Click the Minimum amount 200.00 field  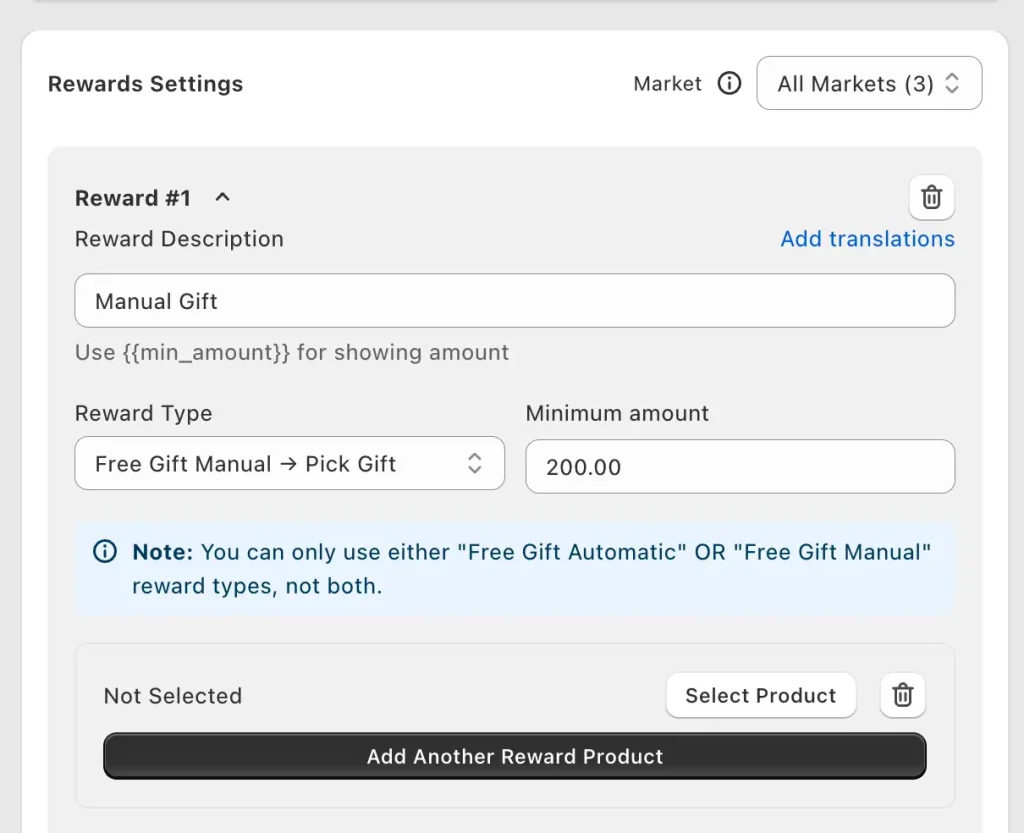tap(740, 466)
